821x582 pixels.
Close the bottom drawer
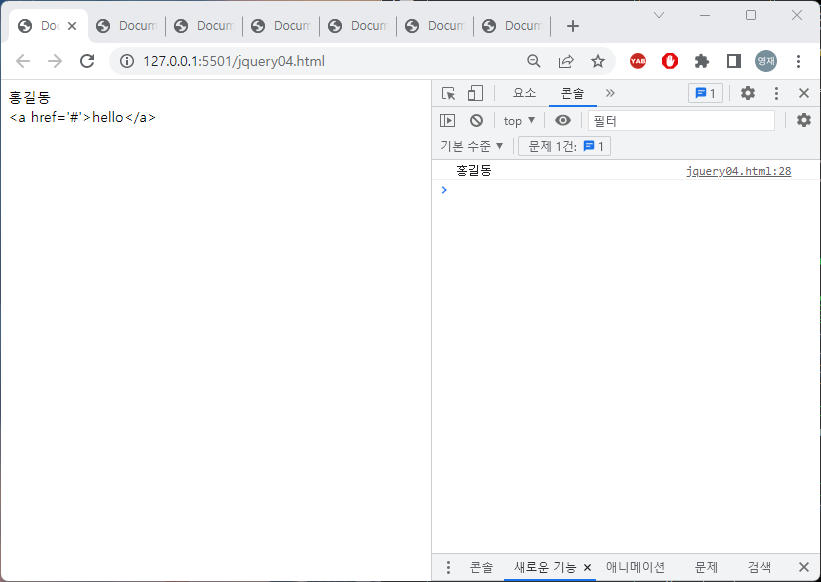(804, 567)
